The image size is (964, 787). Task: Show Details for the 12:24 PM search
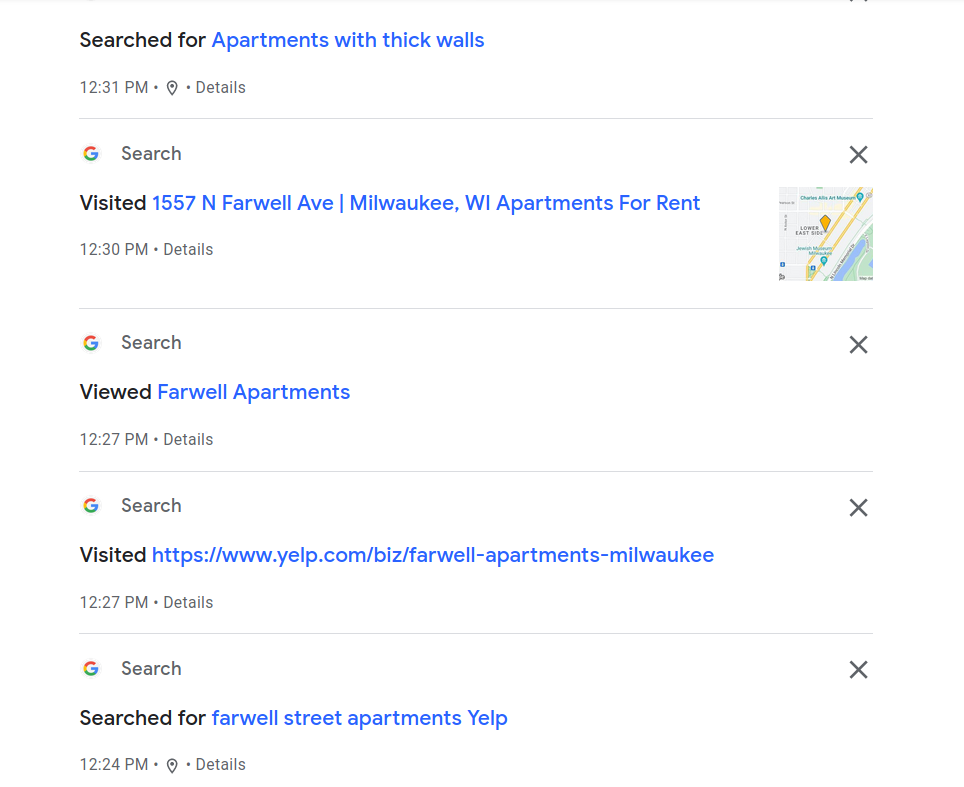220,765
